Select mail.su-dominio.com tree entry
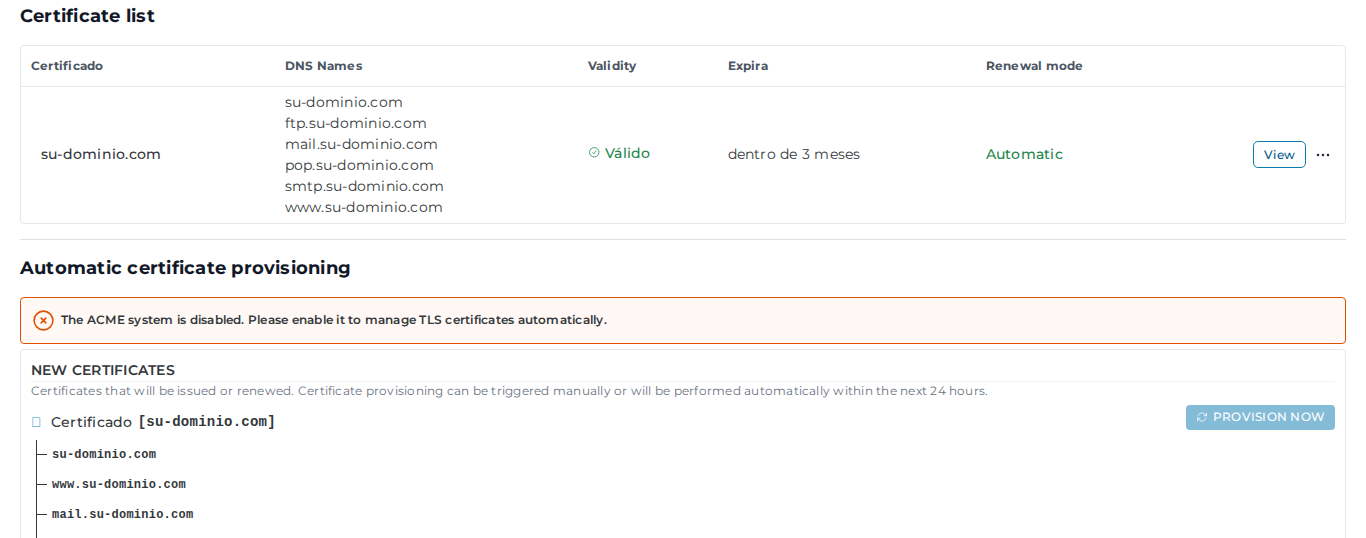The width and height of the screenshot is (1366, 538). 123,514
